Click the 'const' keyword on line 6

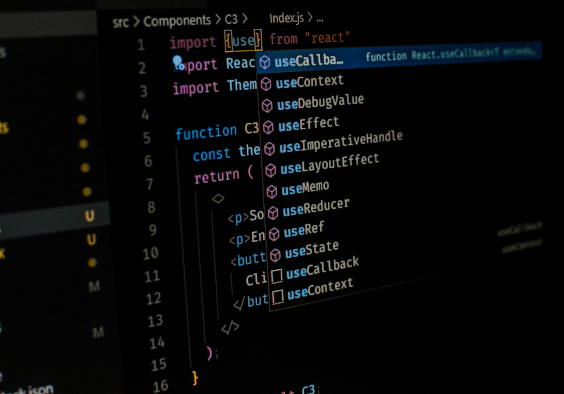click(212, 154)
